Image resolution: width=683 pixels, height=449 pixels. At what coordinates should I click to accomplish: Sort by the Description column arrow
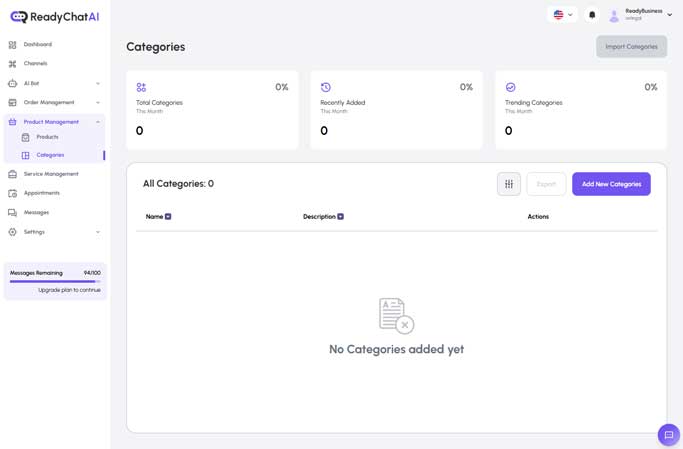341,217
